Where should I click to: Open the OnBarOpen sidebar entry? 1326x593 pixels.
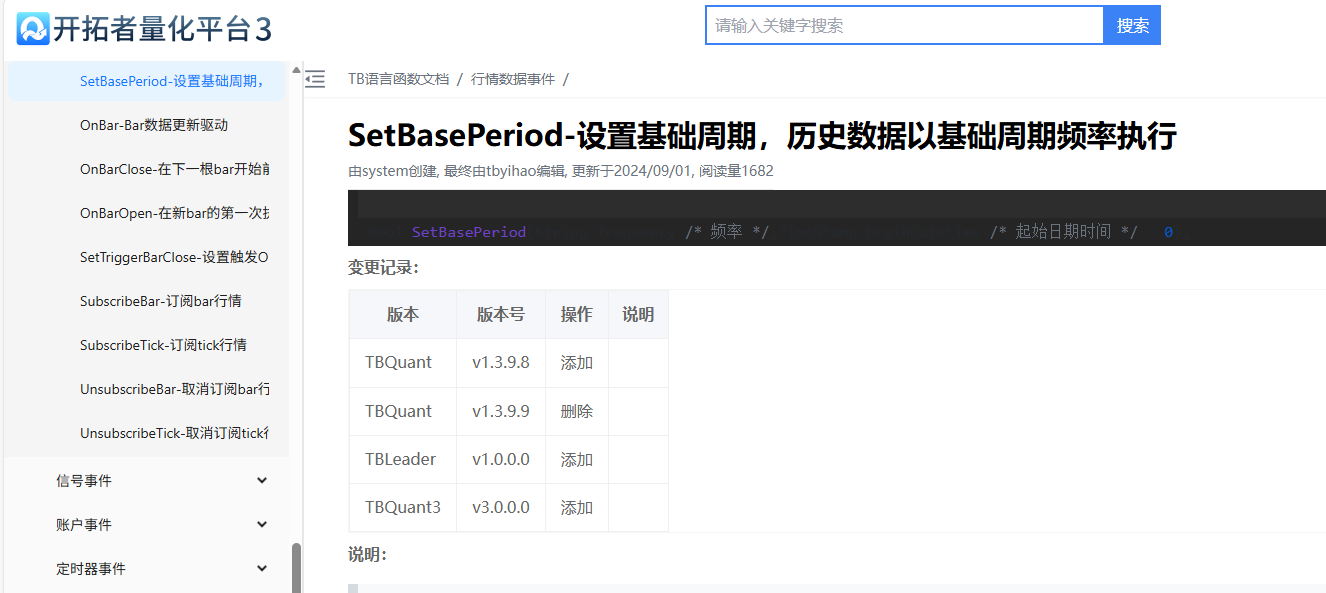[x=174, y=213]
